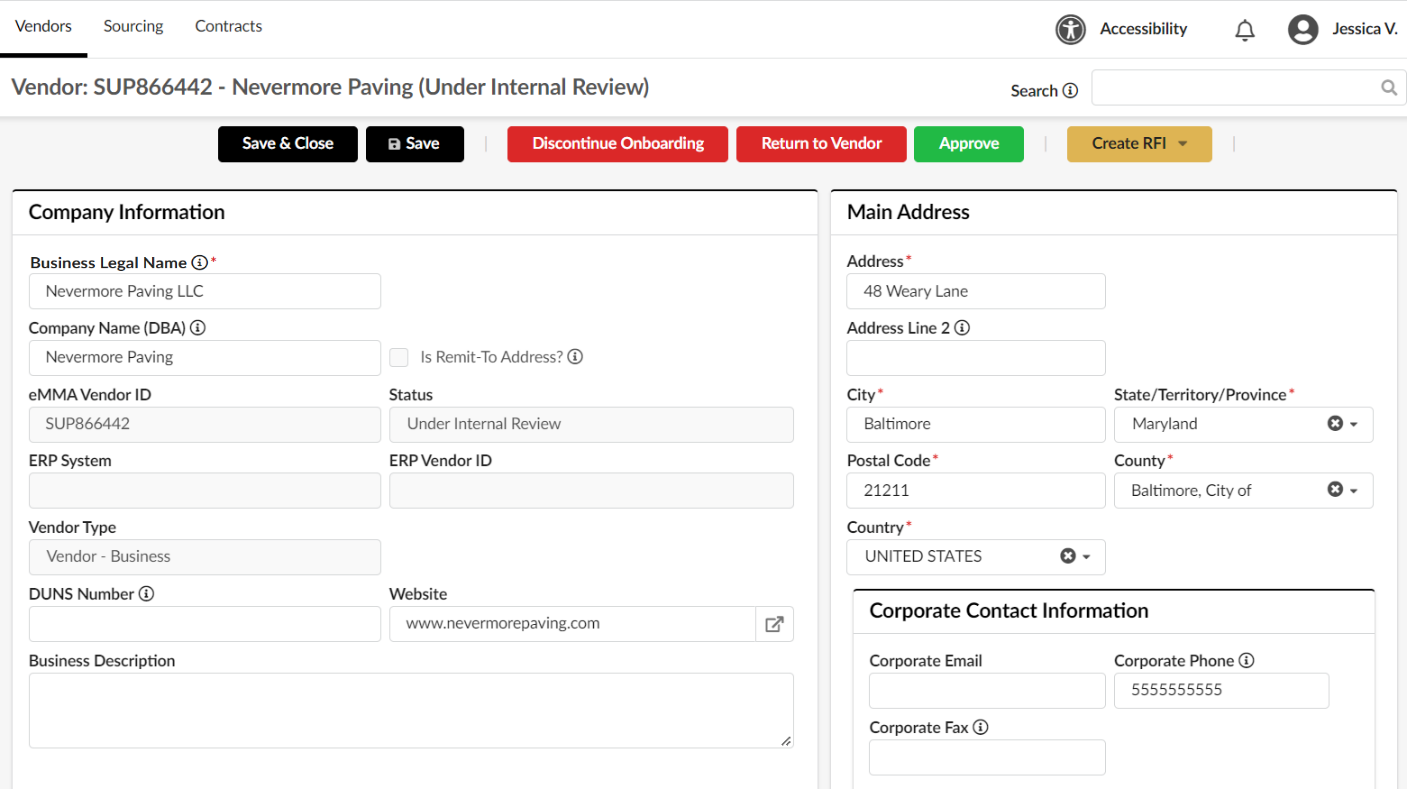
Task: Click Address Line 2 field
Action: click(976, 358)
